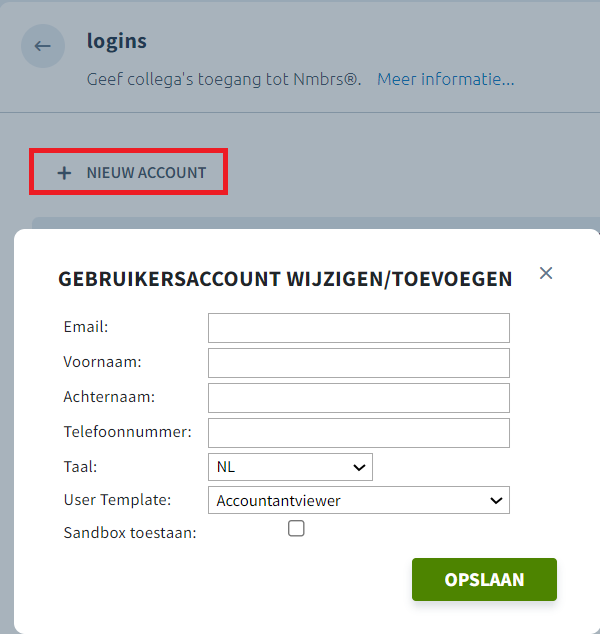Screen dimensions: 600x634
Task: Click the chevron arrow in Taal box
Action: coord(359,467)
